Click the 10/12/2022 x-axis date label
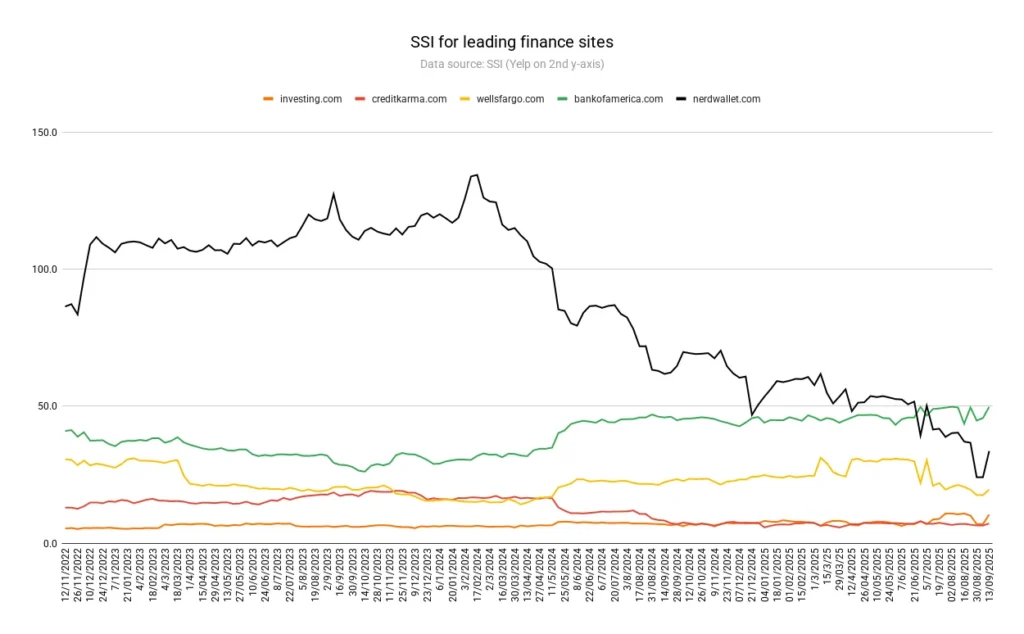Screen dimensions: 1024x634 point(90,575)
